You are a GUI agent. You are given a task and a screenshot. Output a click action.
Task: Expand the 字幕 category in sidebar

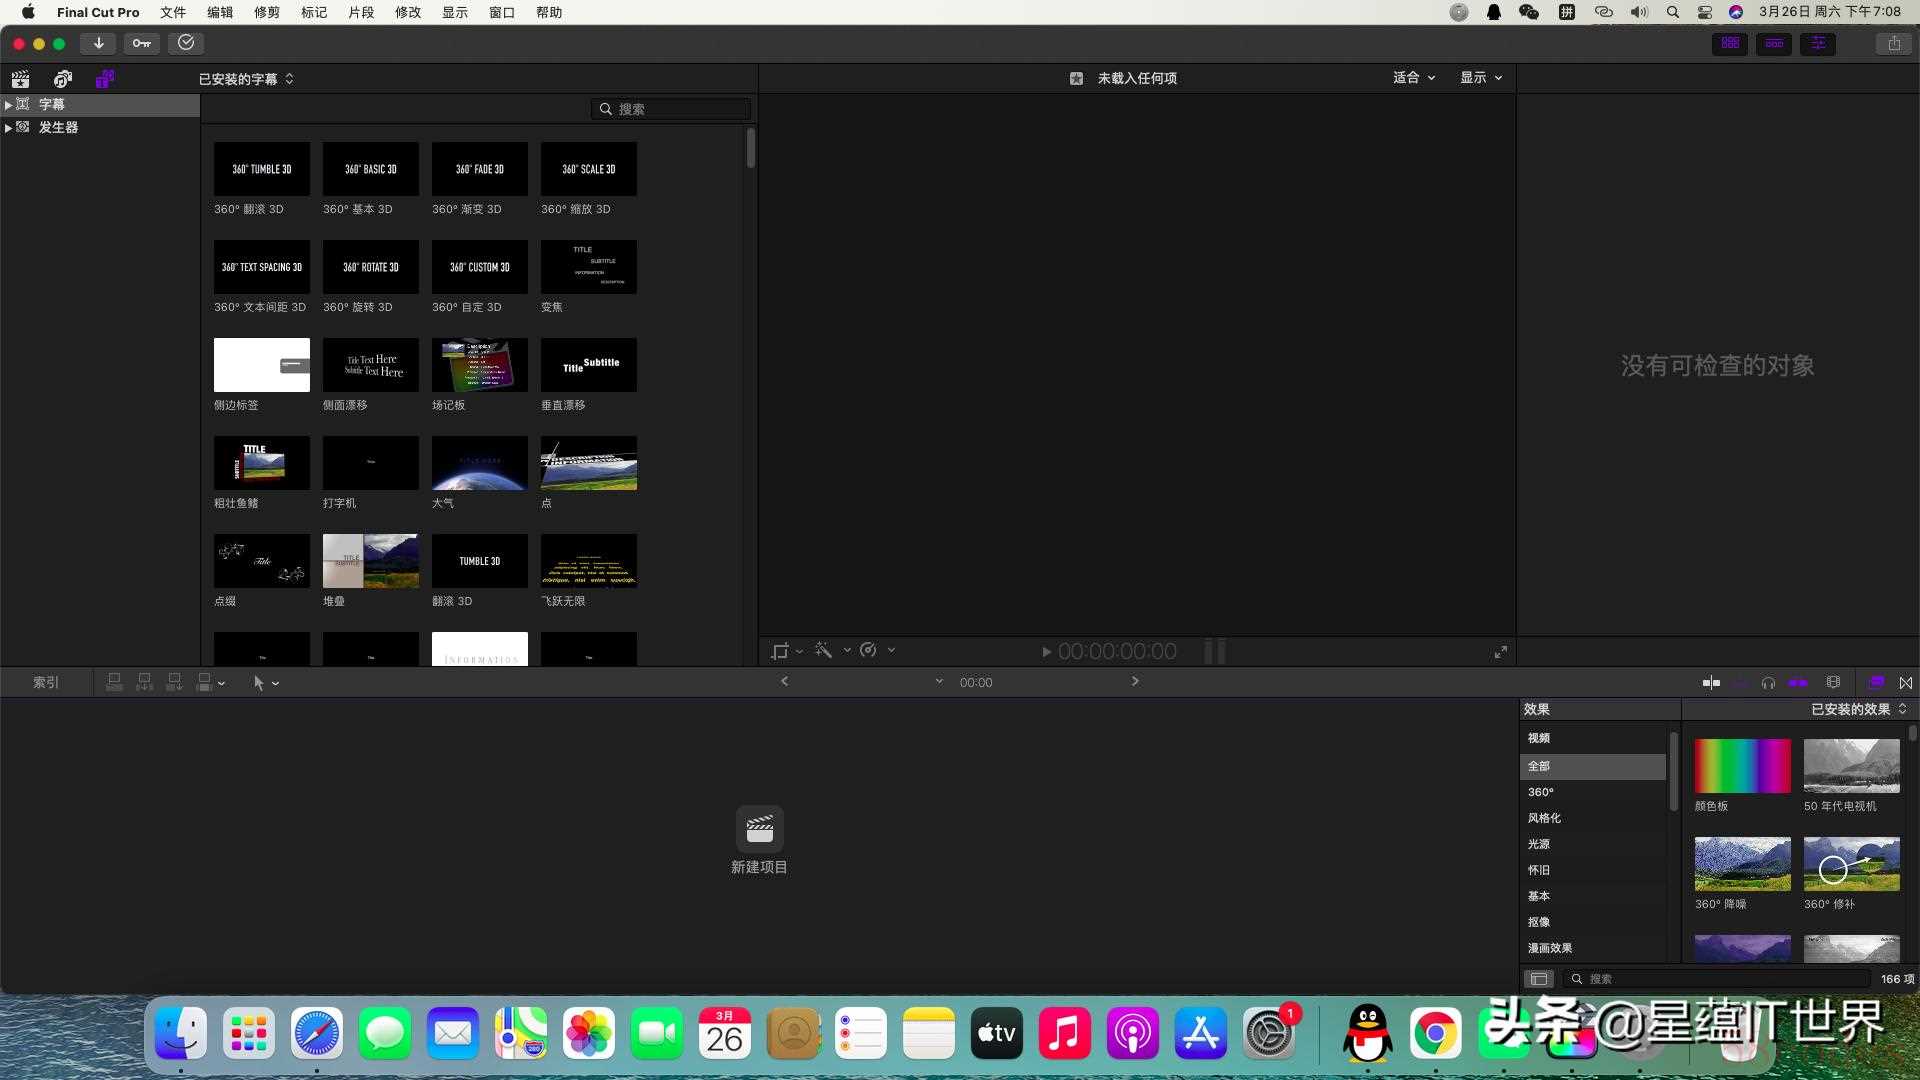pos(8,104)
